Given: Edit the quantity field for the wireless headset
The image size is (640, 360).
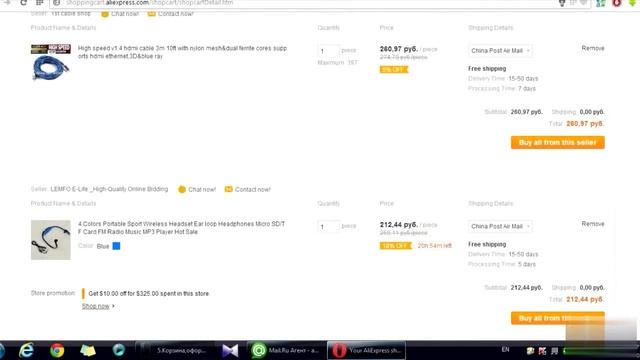Looking at the screenshot, I should [328, 226].
